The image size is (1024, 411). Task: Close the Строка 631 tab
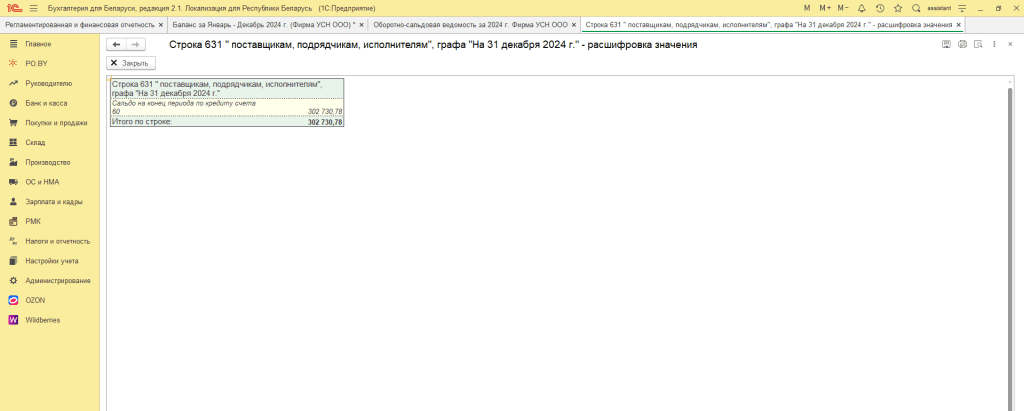coord(959,25)
